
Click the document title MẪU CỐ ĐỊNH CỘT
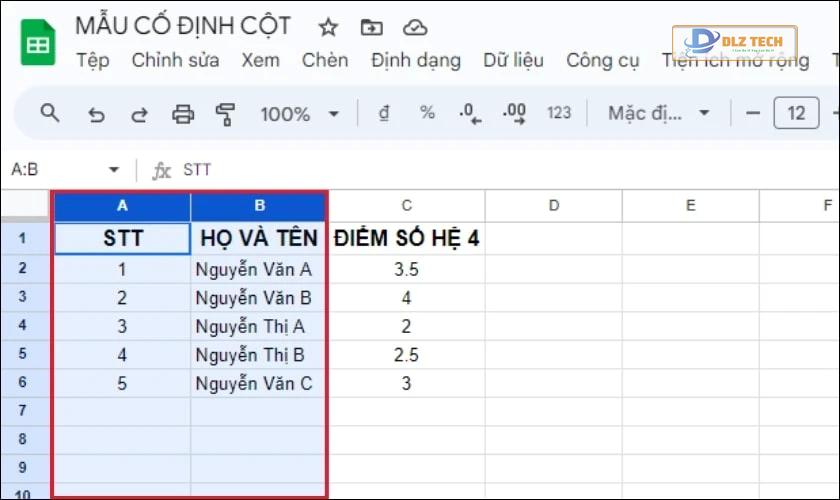tap(183, 26)
